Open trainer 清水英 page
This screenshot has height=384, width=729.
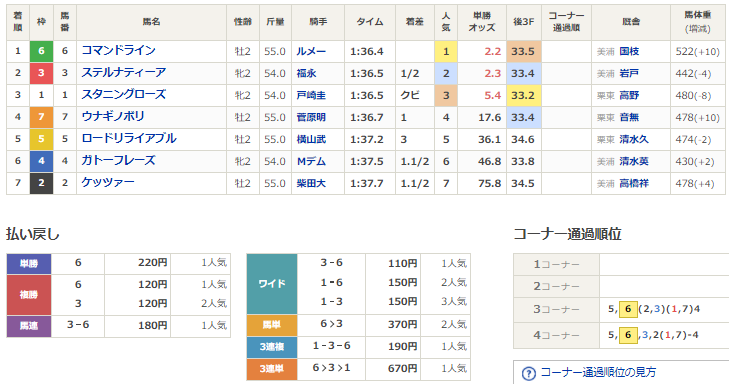[634, 161]
